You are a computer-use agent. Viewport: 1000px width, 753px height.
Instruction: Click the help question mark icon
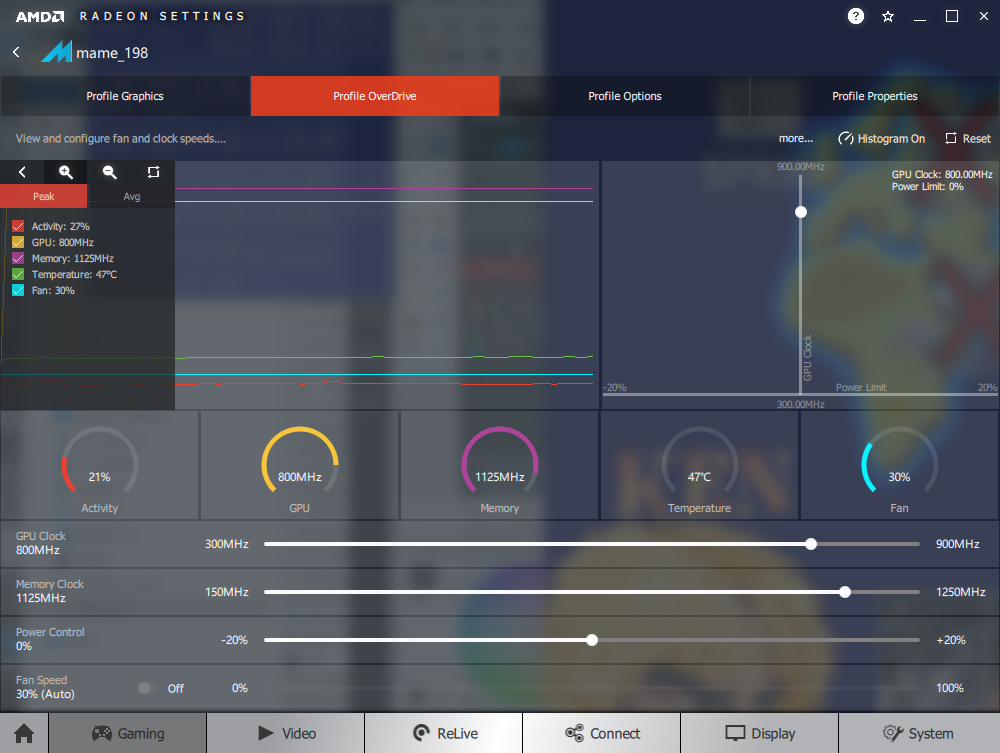pos(856,16)
